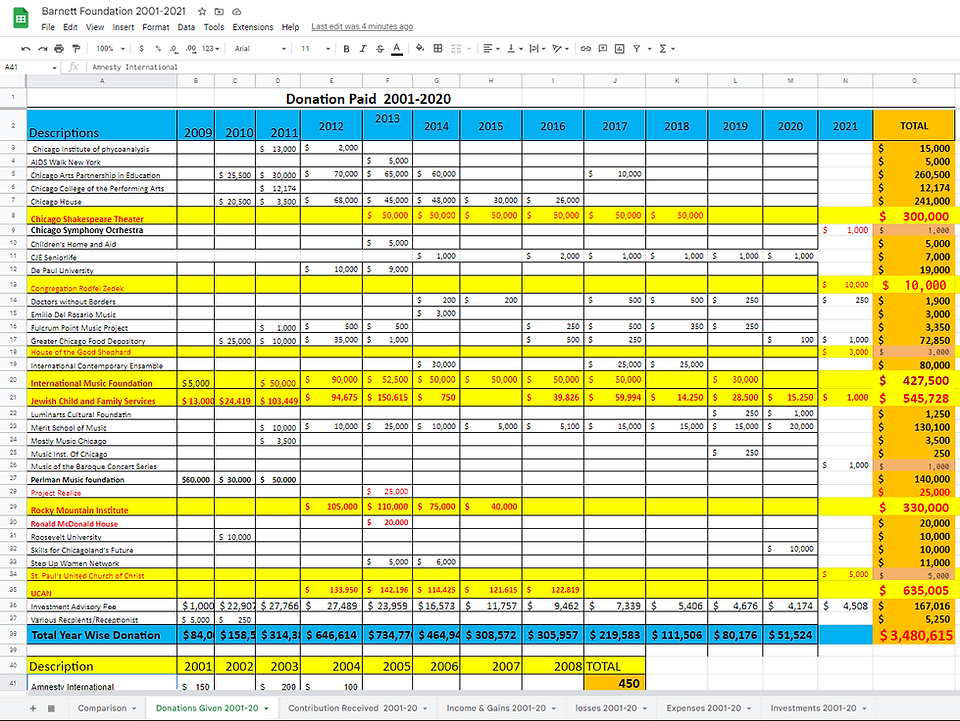Select the 'Rocky Mountain Institute' cell
Viewport: 960px width, 721px height.
coord(102,507)
